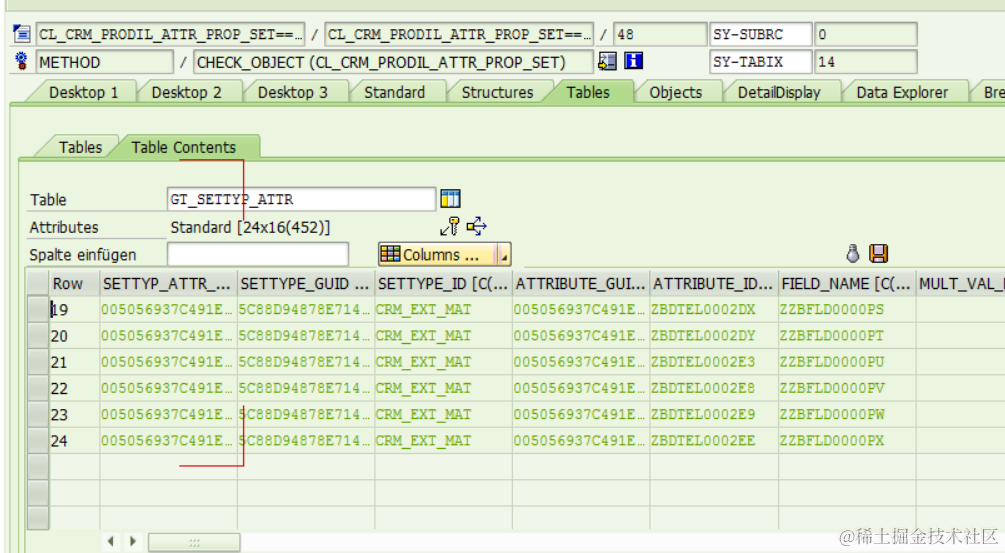Click the SETTYPE_GUID column header
This screenshot has width=1005, height=553.
306,283
